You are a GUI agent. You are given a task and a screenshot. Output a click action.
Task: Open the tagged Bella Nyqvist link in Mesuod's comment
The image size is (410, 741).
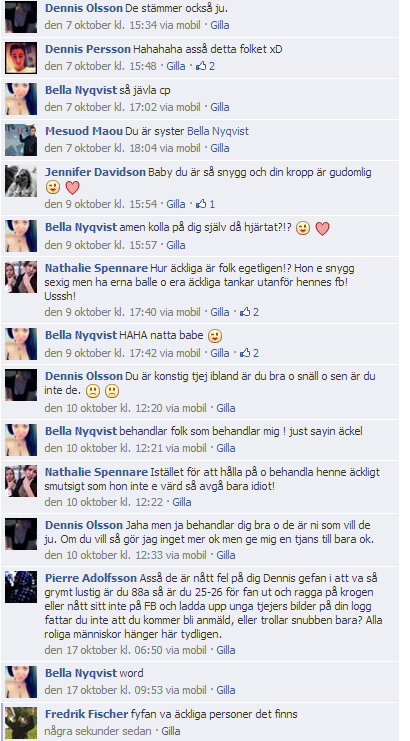218,131
